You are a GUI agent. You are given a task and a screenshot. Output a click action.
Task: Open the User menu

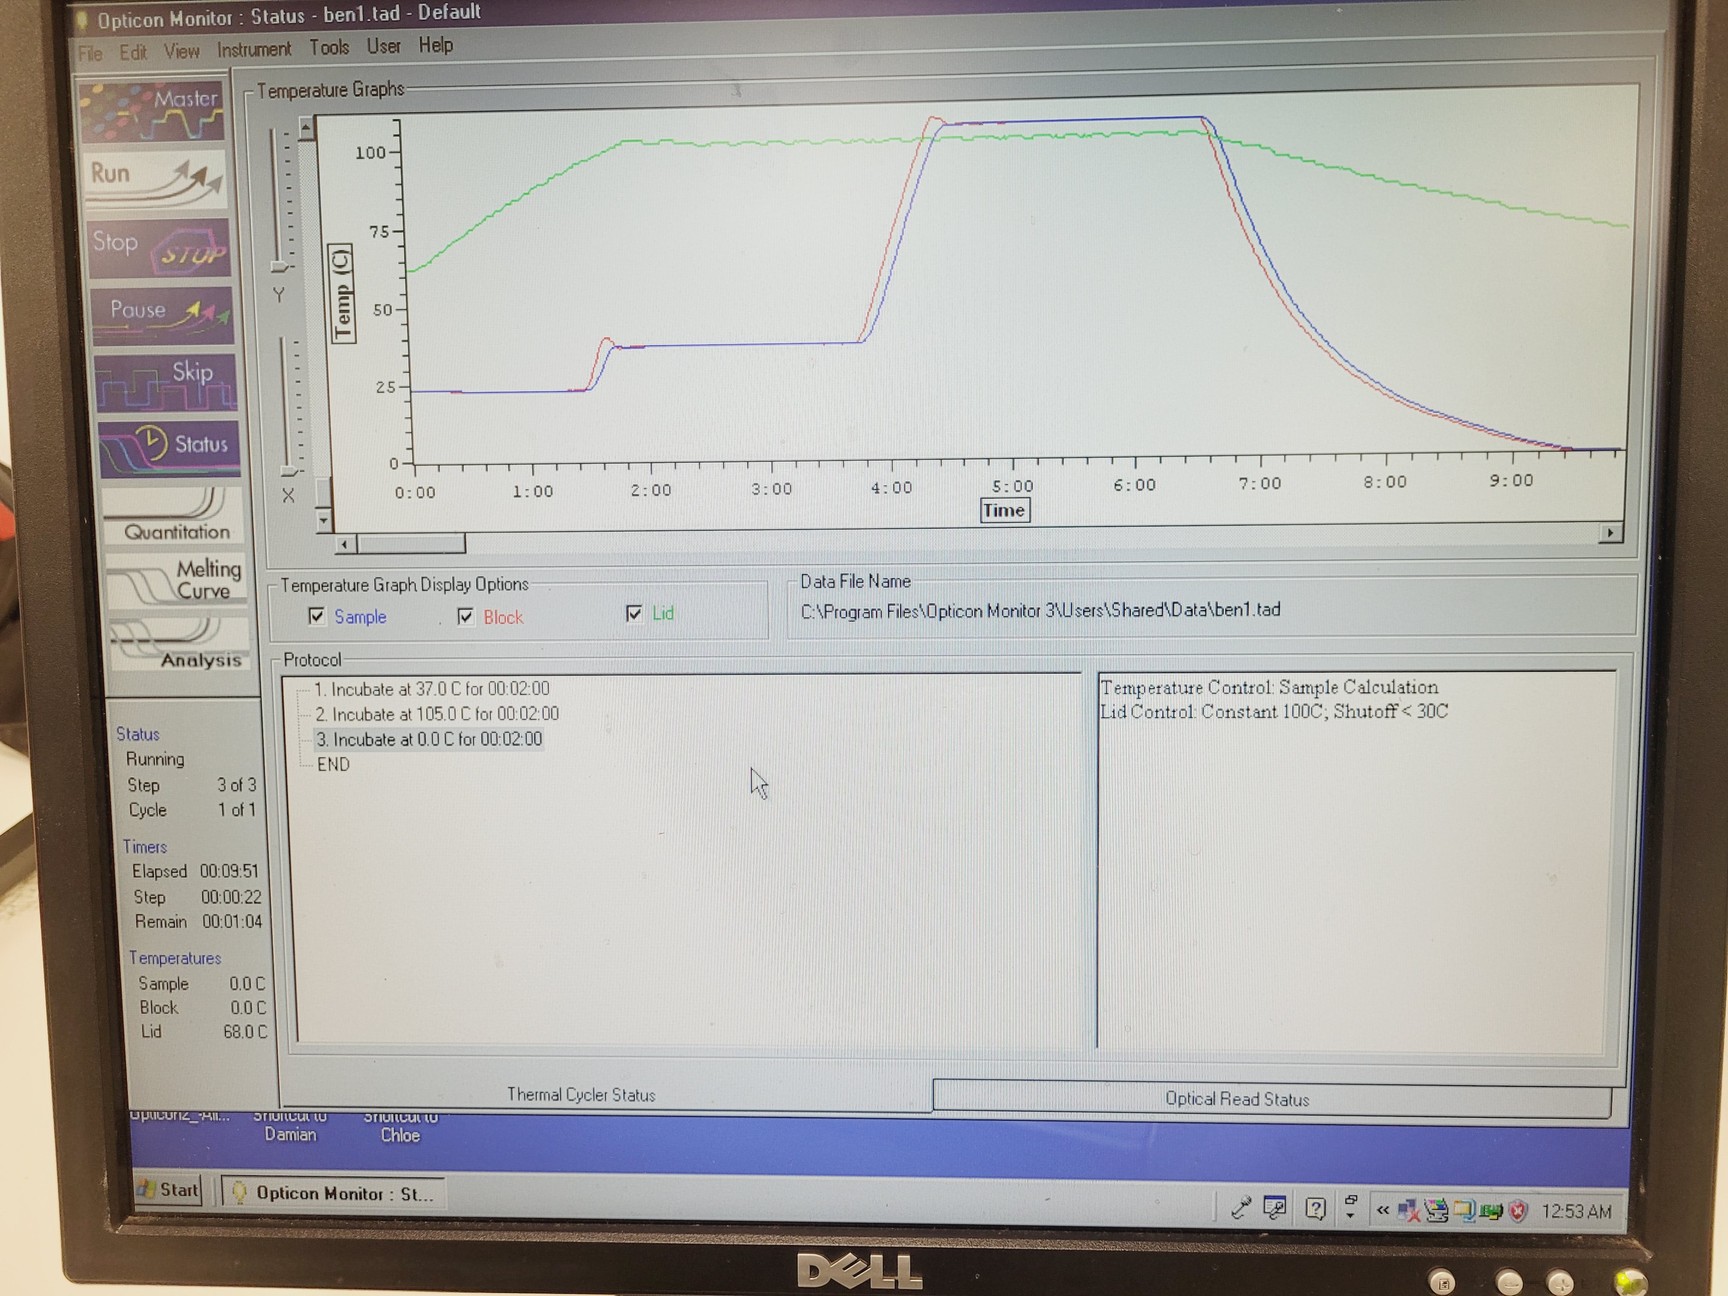click(x=383, y=46)
